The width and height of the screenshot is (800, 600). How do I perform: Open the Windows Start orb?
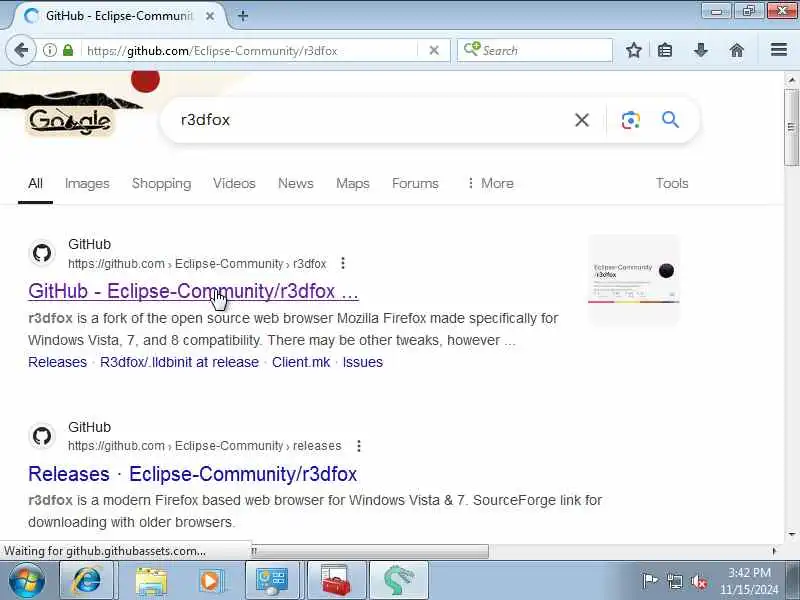[x=27, y=581]
